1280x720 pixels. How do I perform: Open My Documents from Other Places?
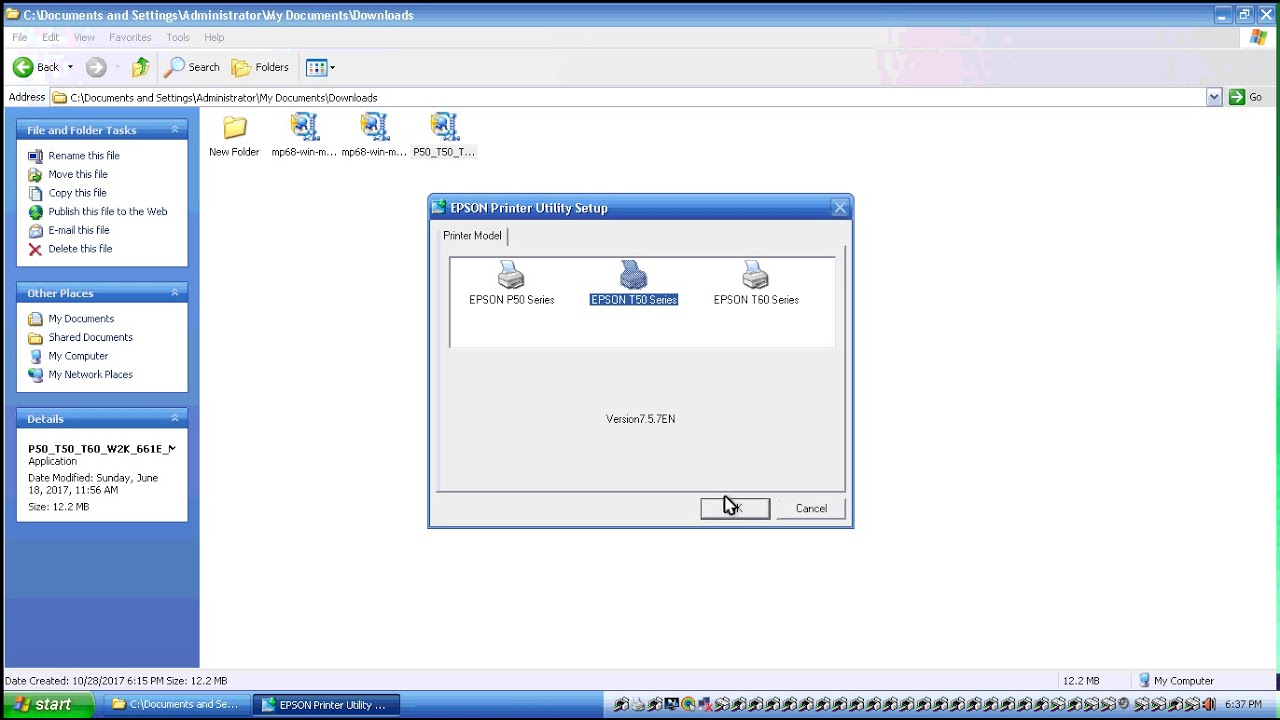point(81,319)
